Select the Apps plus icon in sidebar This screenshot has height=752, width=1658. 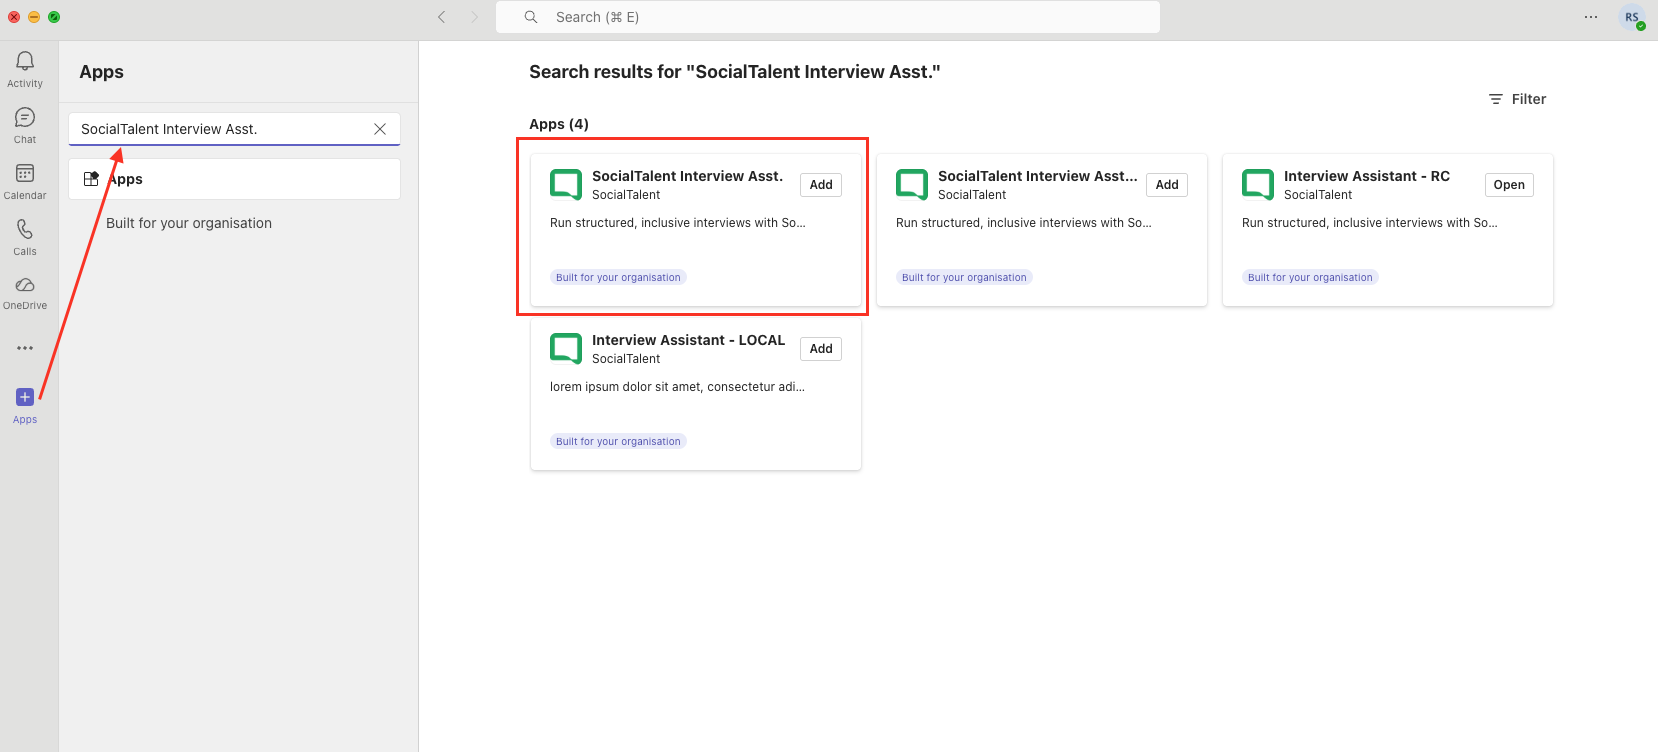click(x=25, y=397)
